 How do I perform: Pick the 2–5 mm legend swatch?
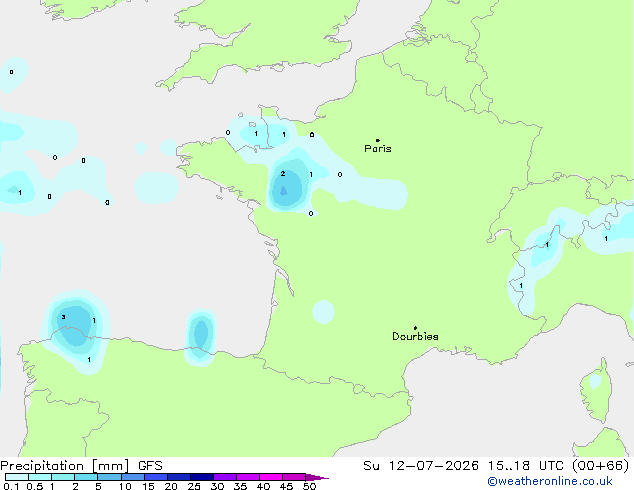point(86,477)
